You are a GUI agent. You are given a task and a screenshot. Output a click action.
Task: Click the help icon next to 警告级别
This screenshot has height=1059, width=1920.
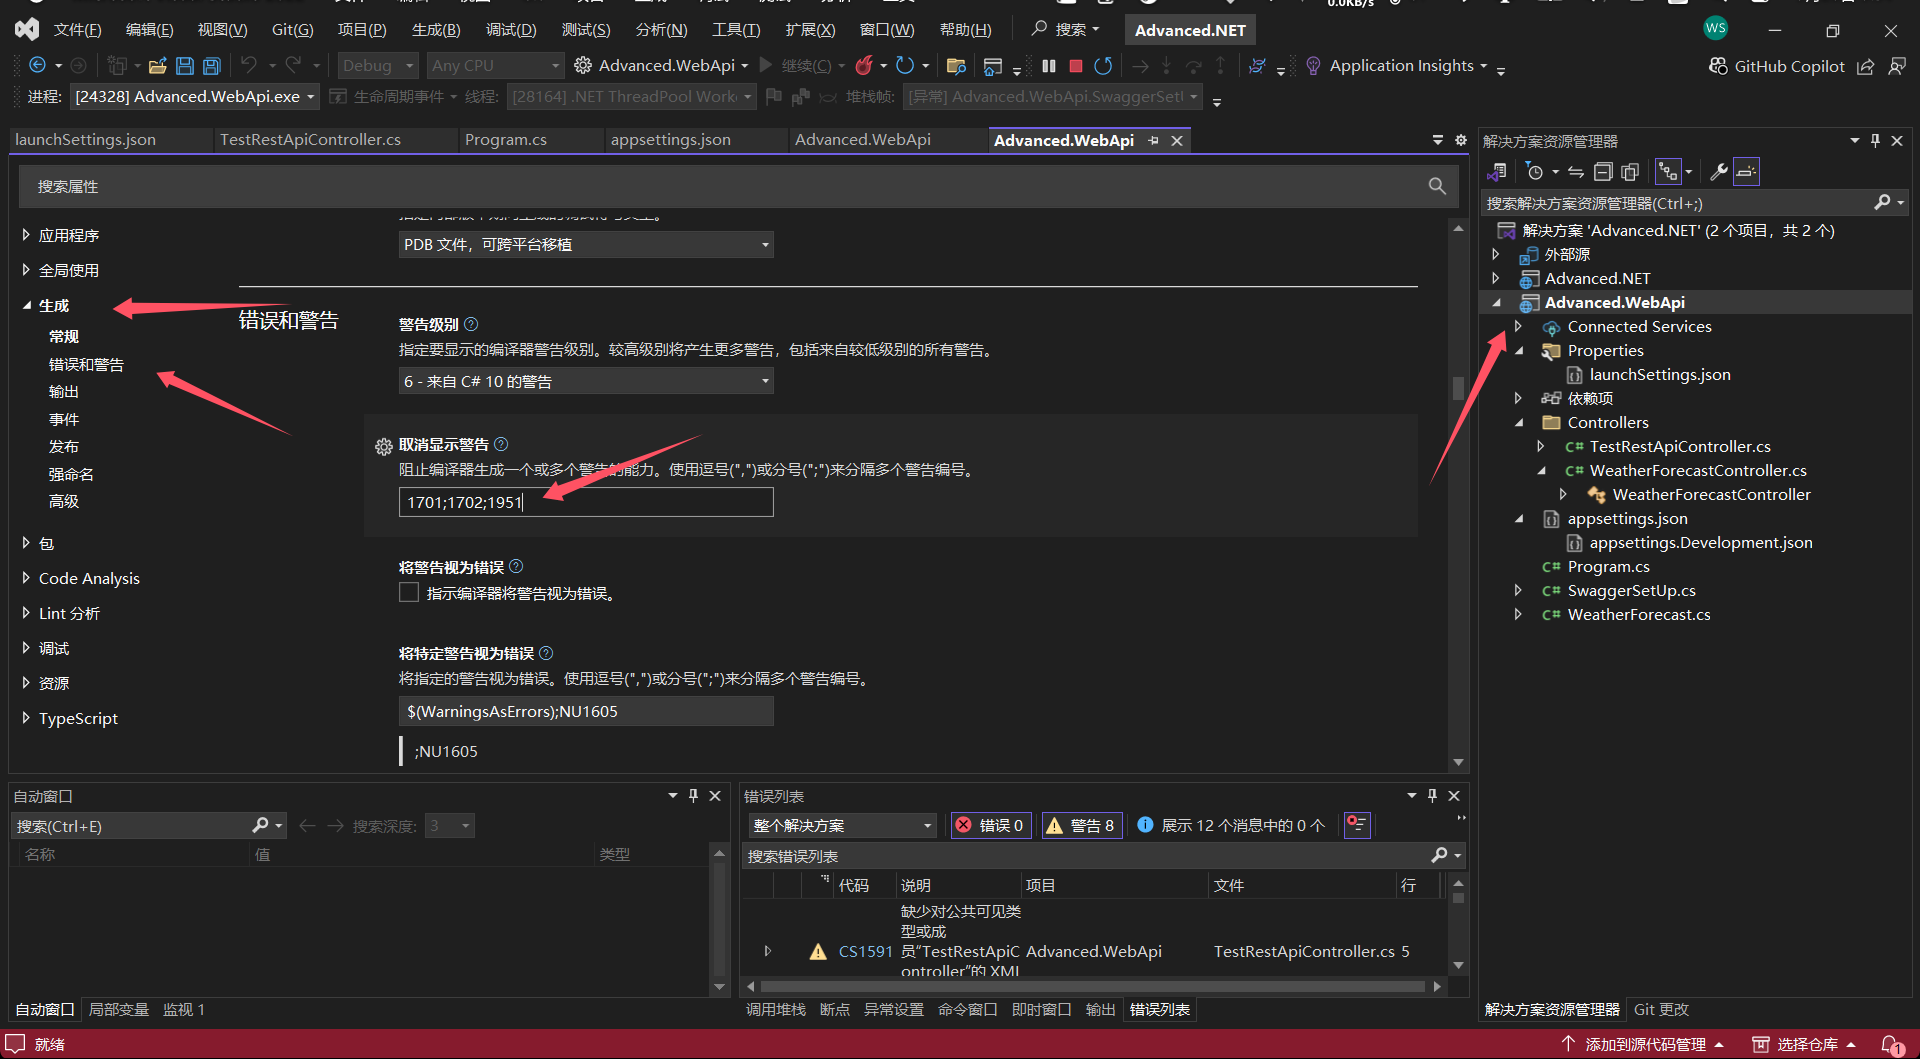471,324
